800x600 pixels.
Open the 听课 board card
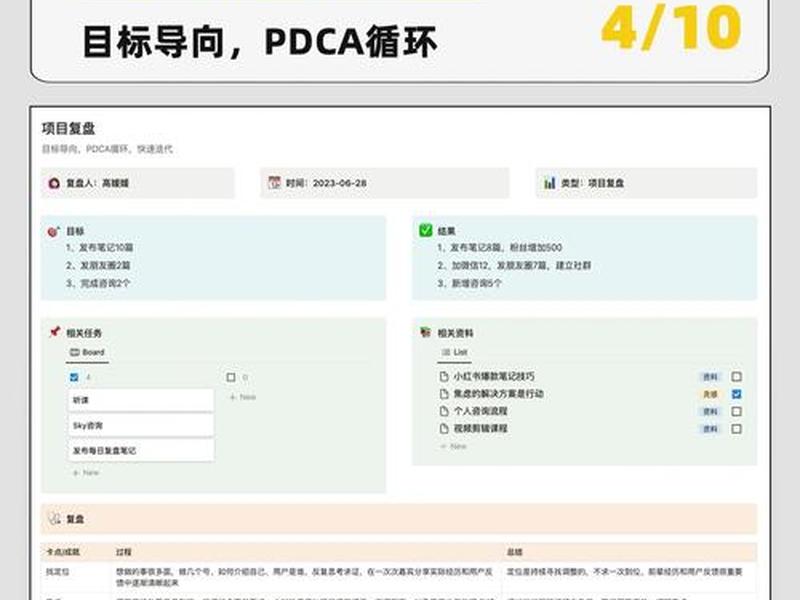141,400
